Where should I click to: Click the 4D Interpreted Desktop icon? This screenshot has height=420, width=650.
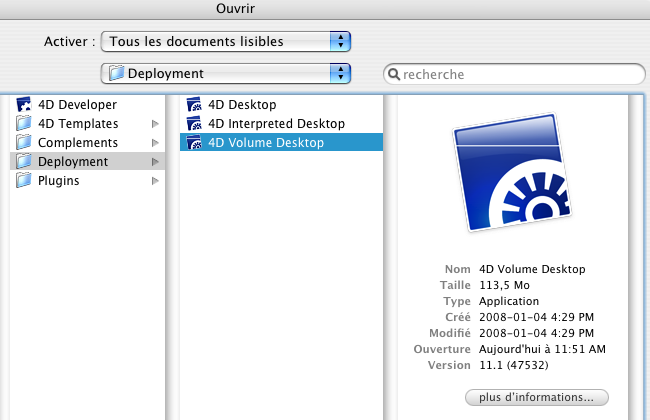coord(194,124)
